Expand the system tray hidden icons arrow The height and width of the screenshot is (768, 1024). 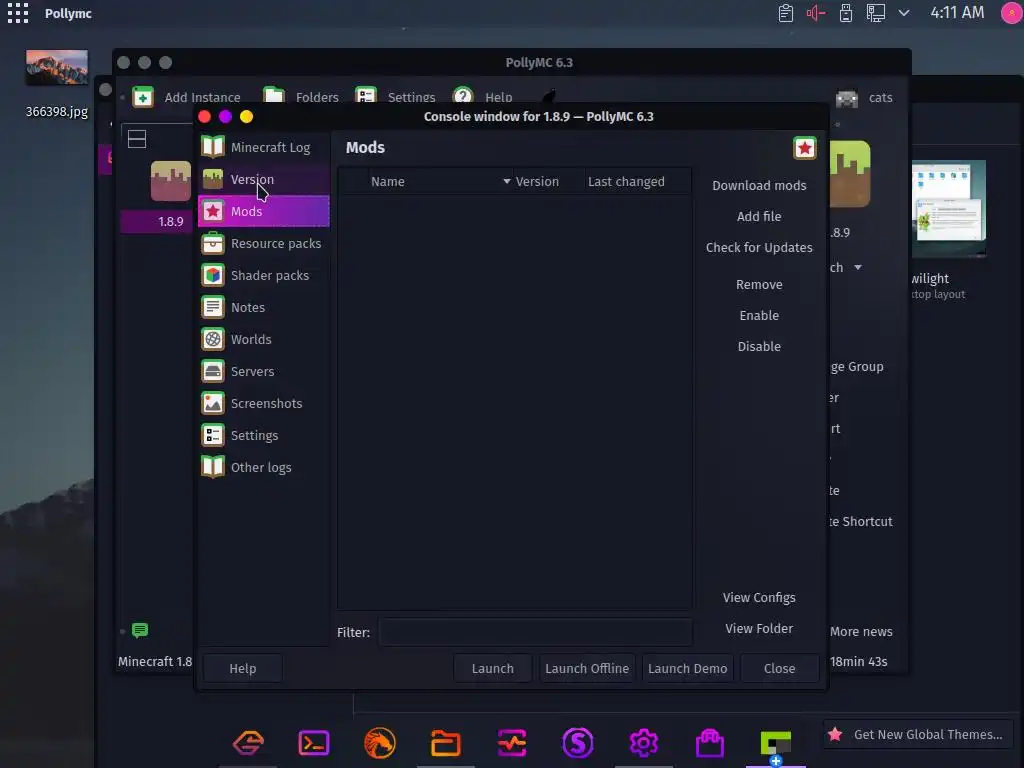pyautogui.click(x=904, y=13)
